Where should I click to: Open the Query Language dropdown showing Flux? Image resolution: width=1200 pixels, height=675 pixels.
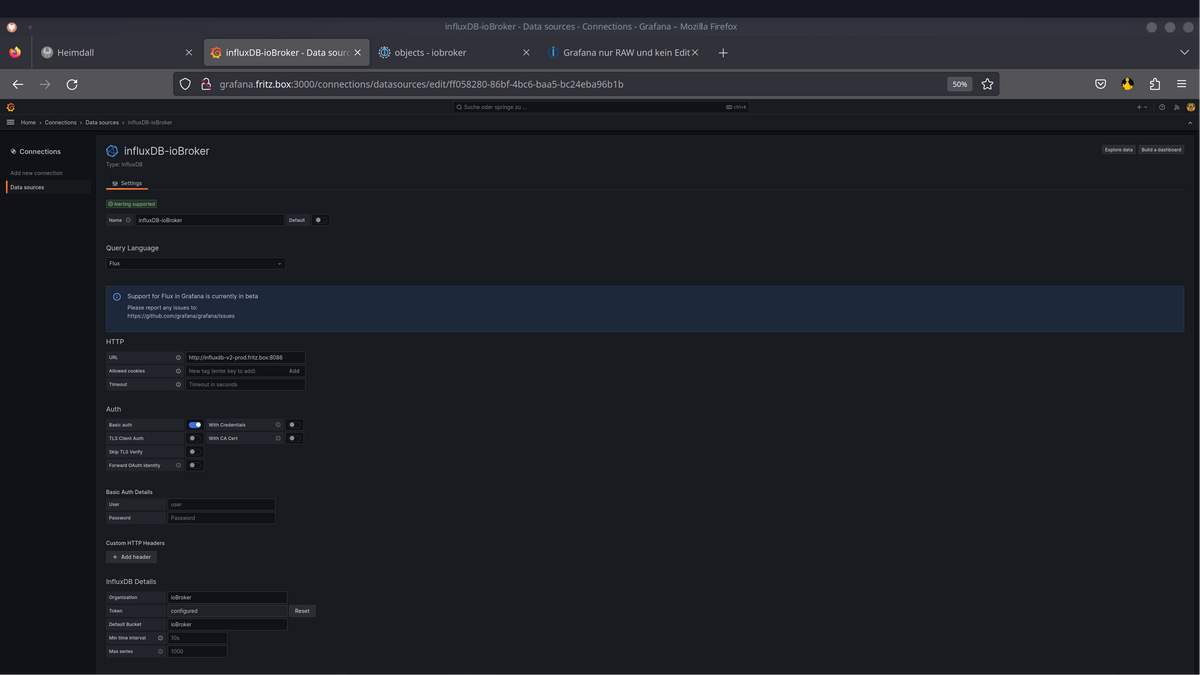coord(196,264)
